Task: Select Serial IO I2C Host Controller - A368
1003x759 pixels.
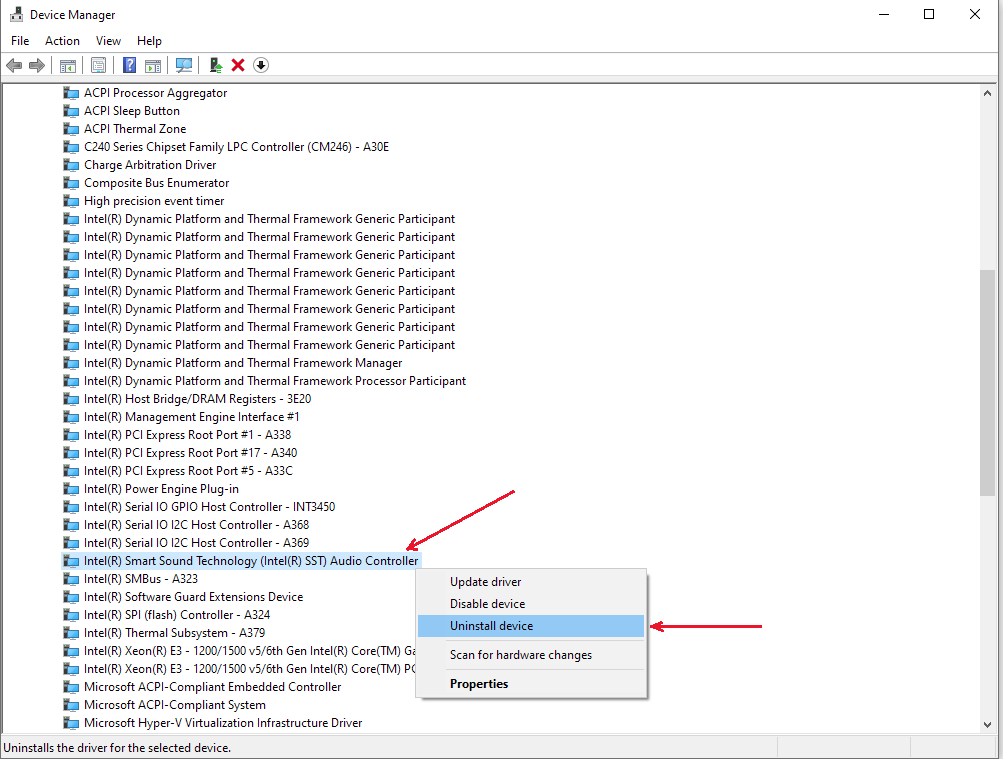Action: point(196,525)
